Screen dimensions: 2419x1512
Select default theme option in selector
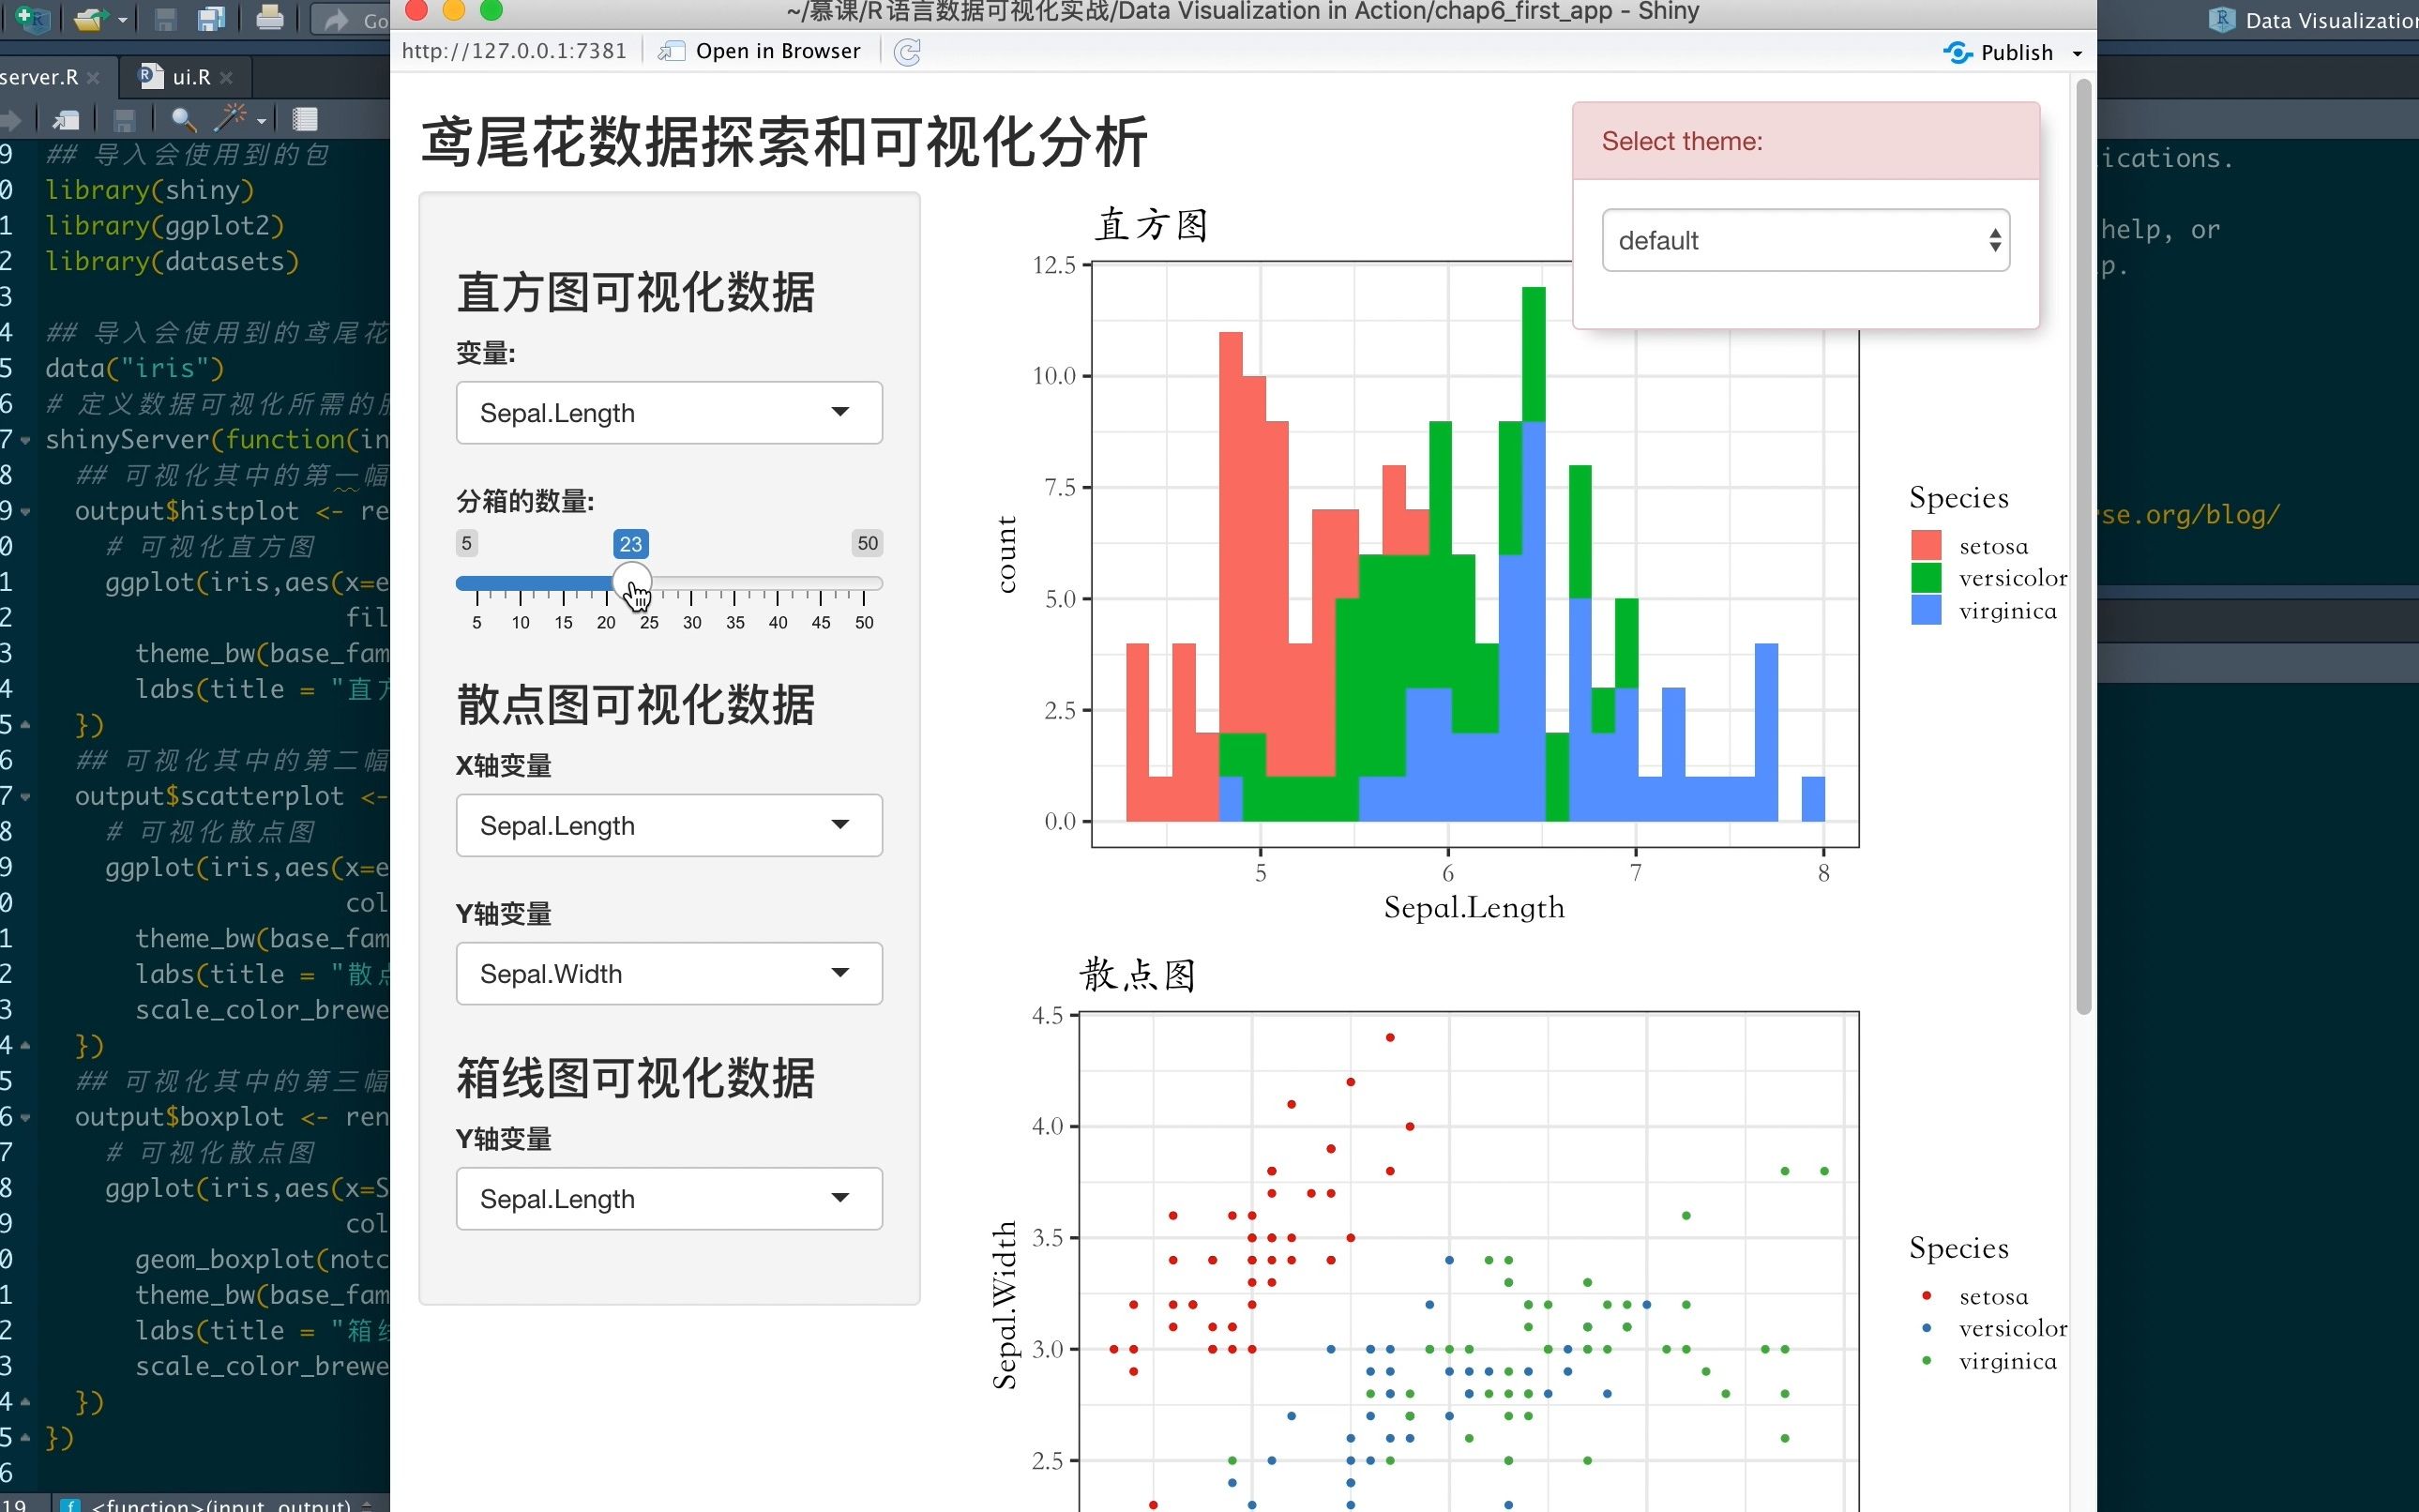[x=1806, y=240]
